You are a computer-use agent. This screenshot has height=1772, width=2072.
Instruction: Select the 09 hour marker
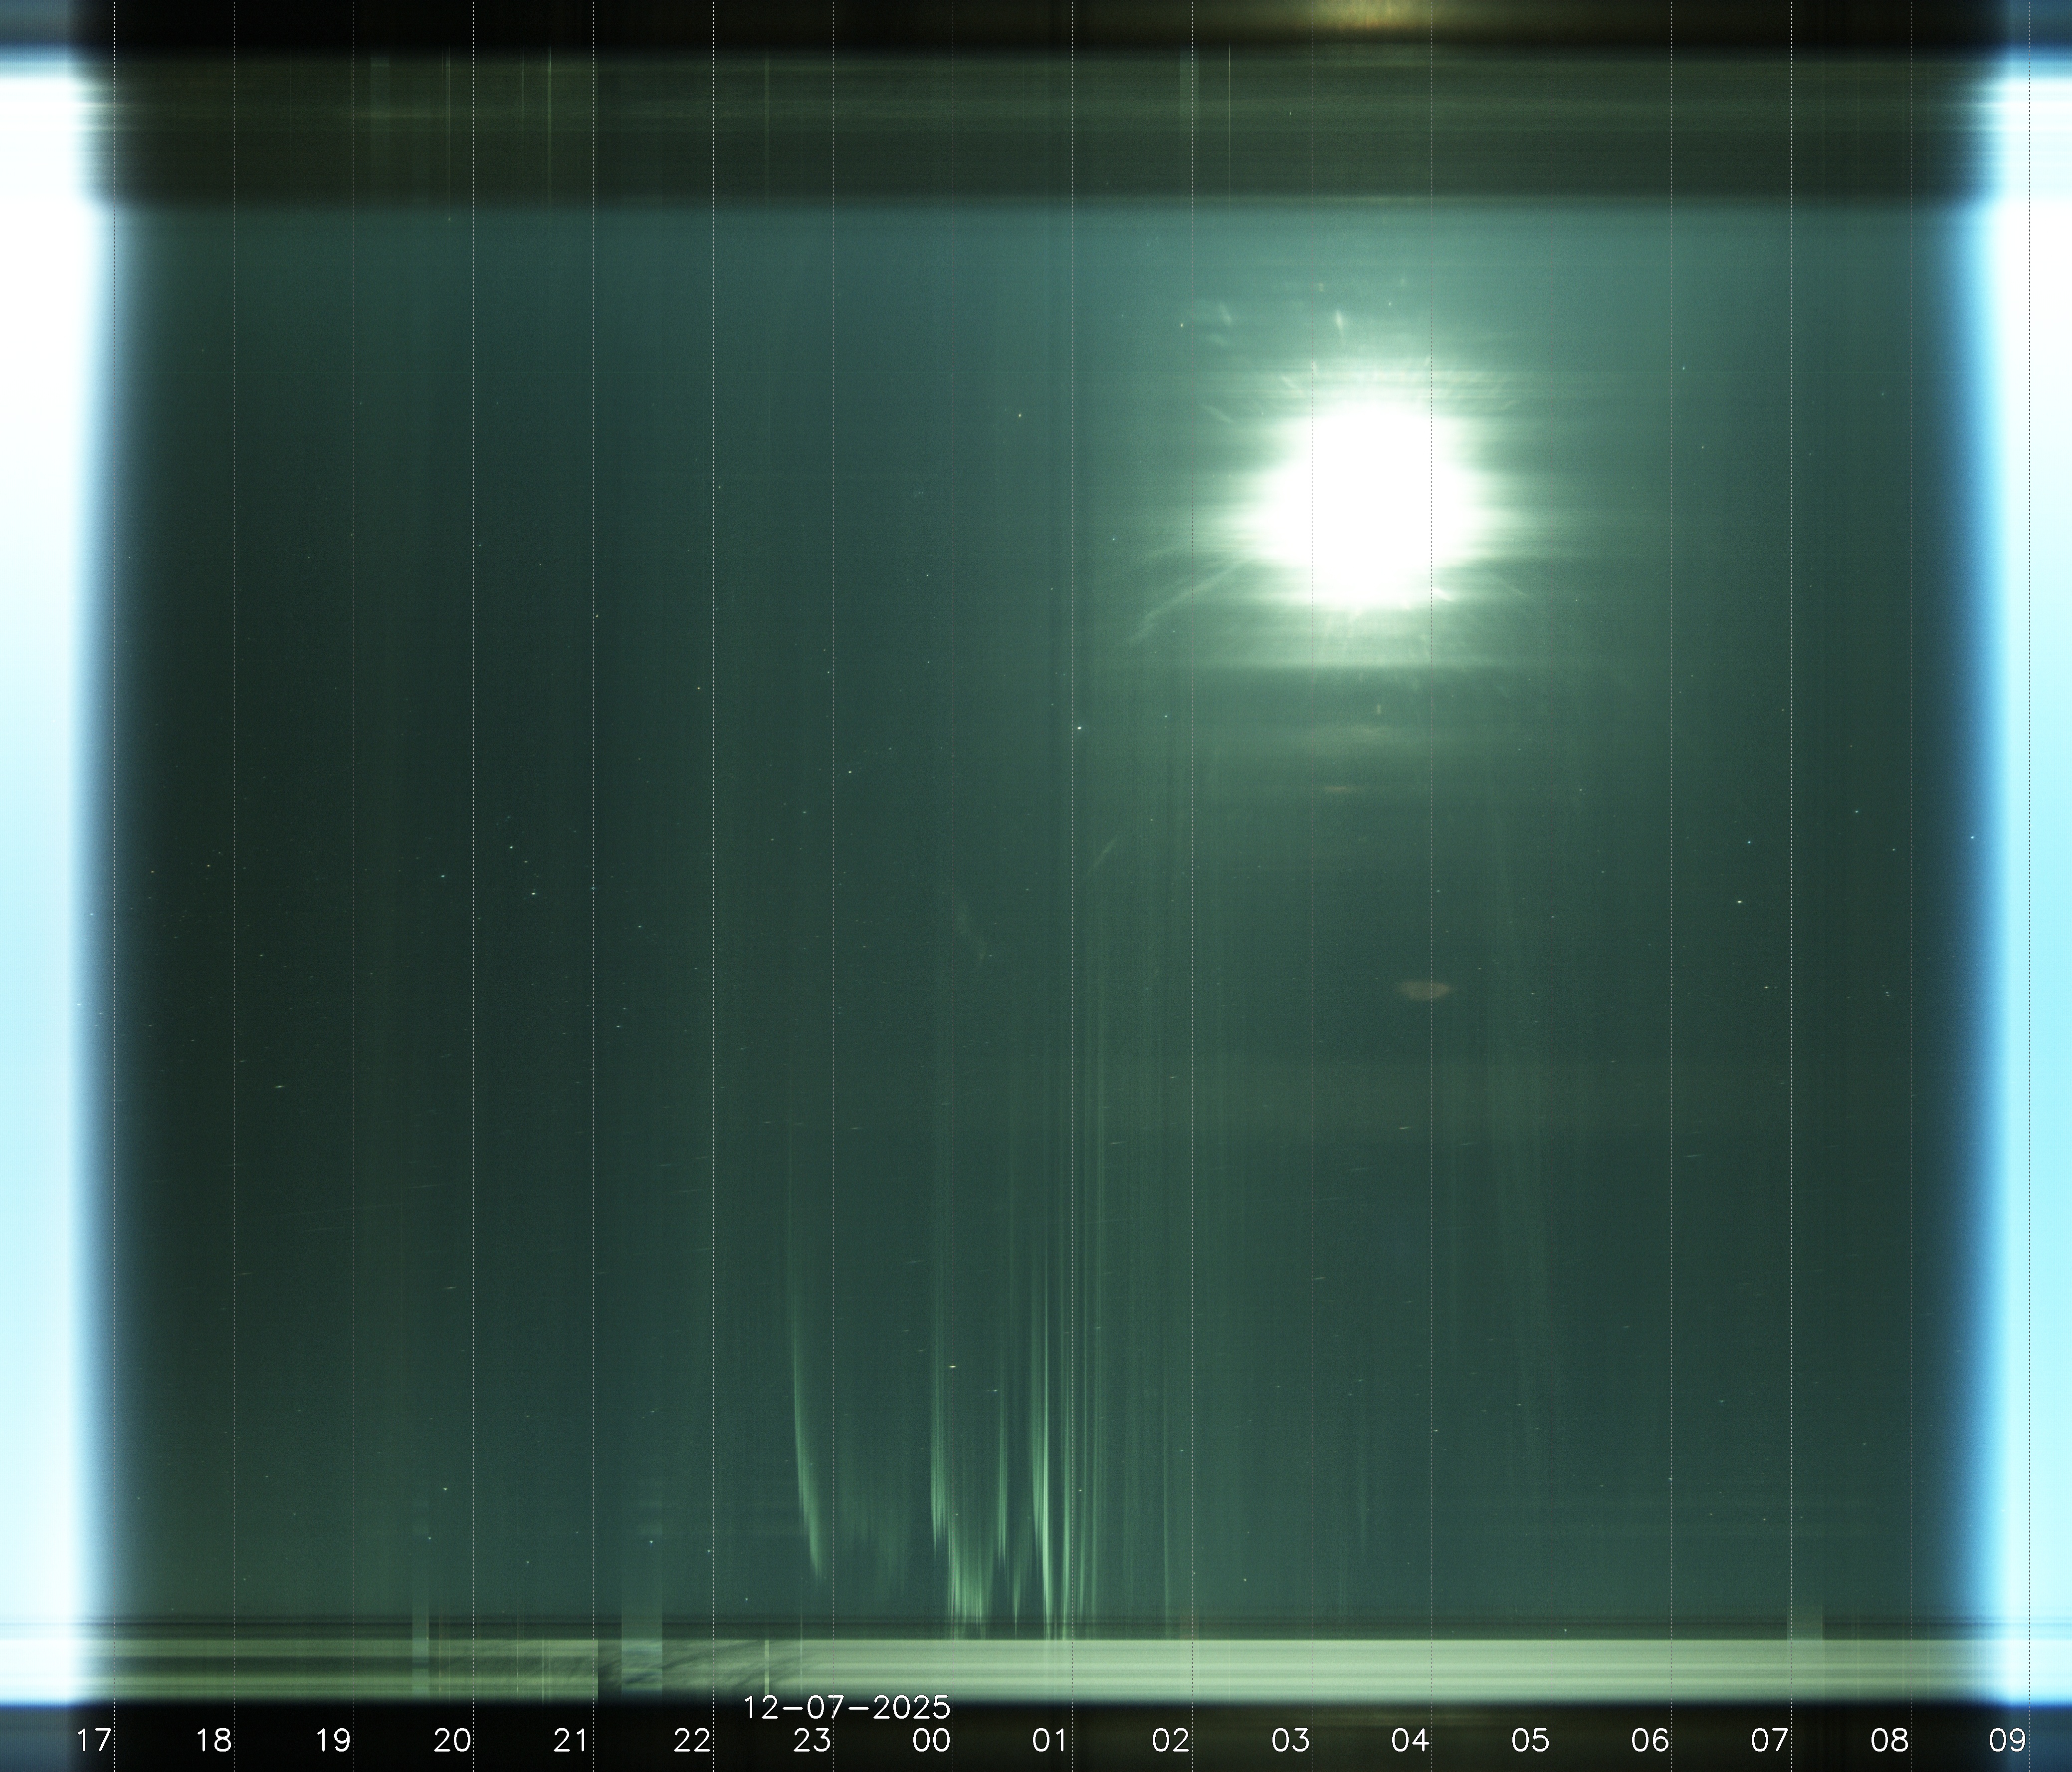2007,1741
